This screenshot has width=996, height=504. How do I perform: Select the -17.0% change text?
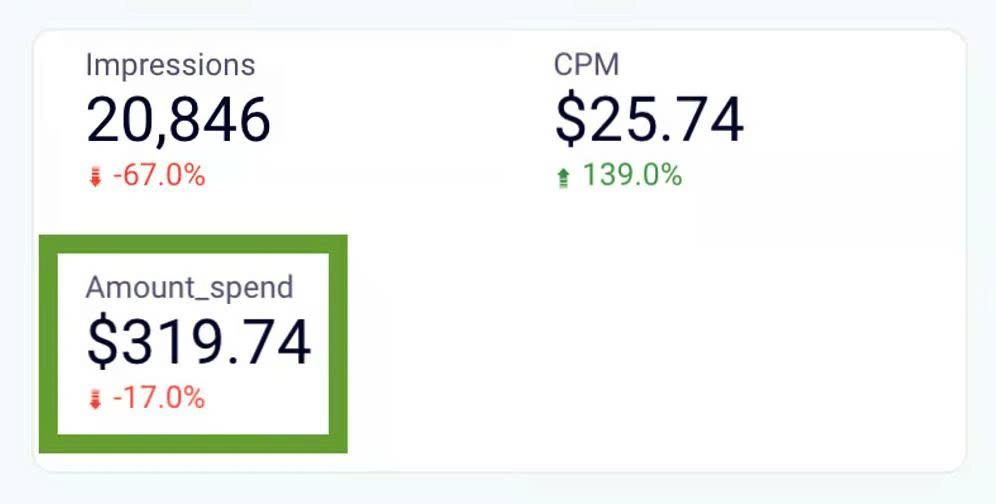(x=159, y=398)
